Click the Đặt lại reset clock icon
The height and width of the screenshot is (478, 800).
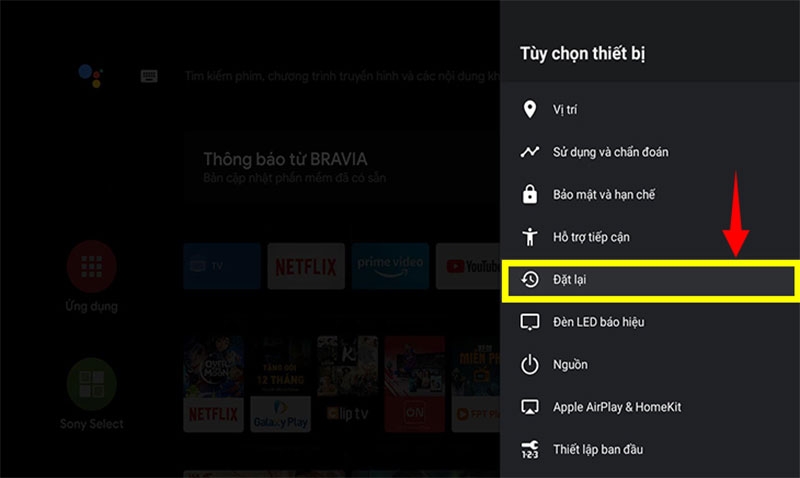point(530,279)
